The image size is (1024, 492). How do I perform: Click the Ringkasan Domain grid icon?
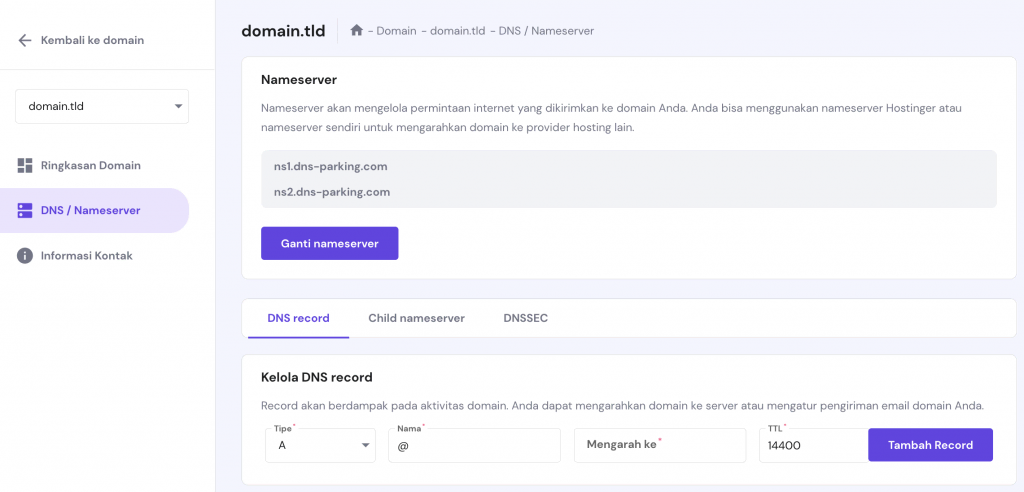[x=25, y=165]
